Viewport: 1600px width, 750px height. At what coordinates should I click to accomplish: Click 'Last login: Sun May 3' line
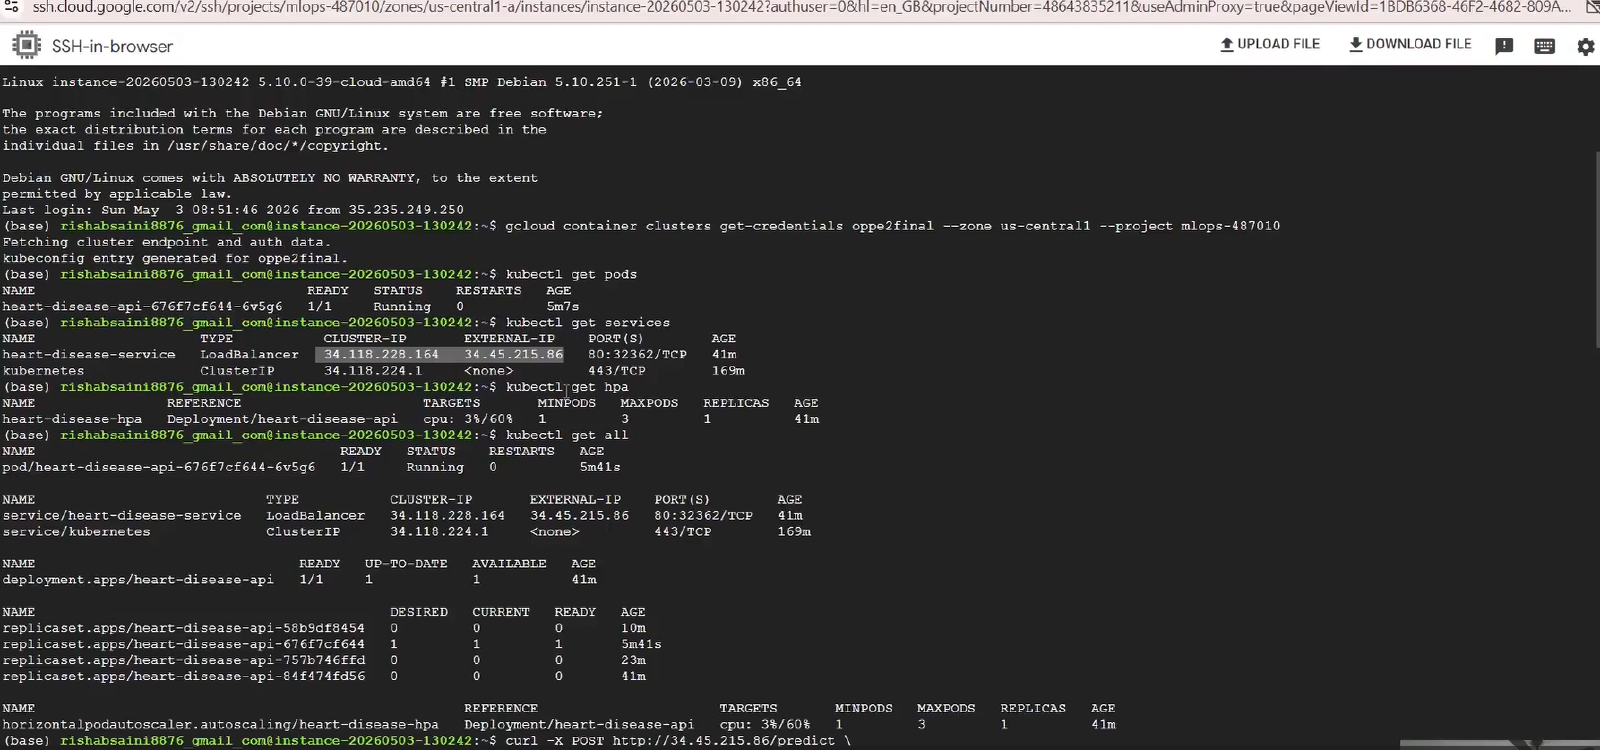pyautogui.click(x=233, y=210)
